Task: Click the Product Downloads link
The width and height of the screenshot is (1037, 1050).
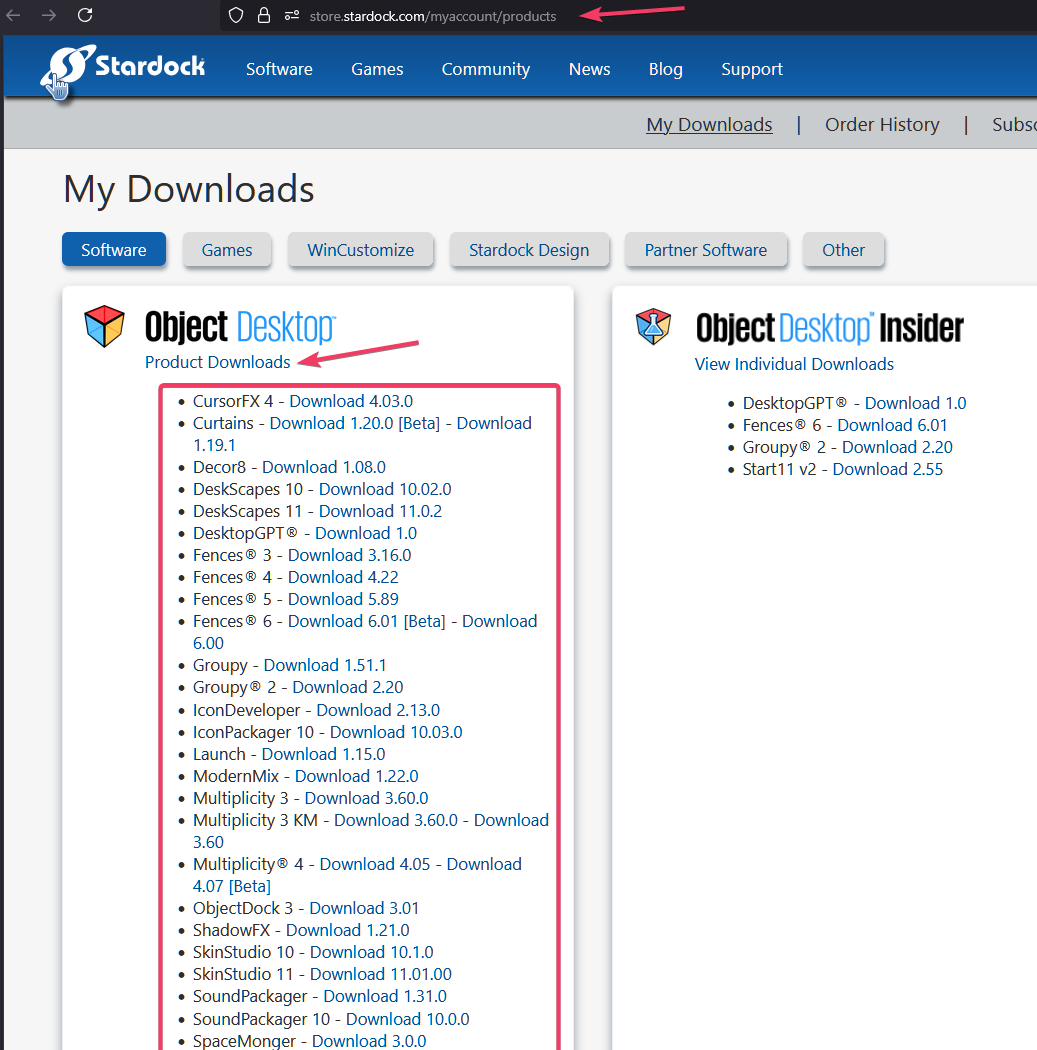Action: click(217, 362)
